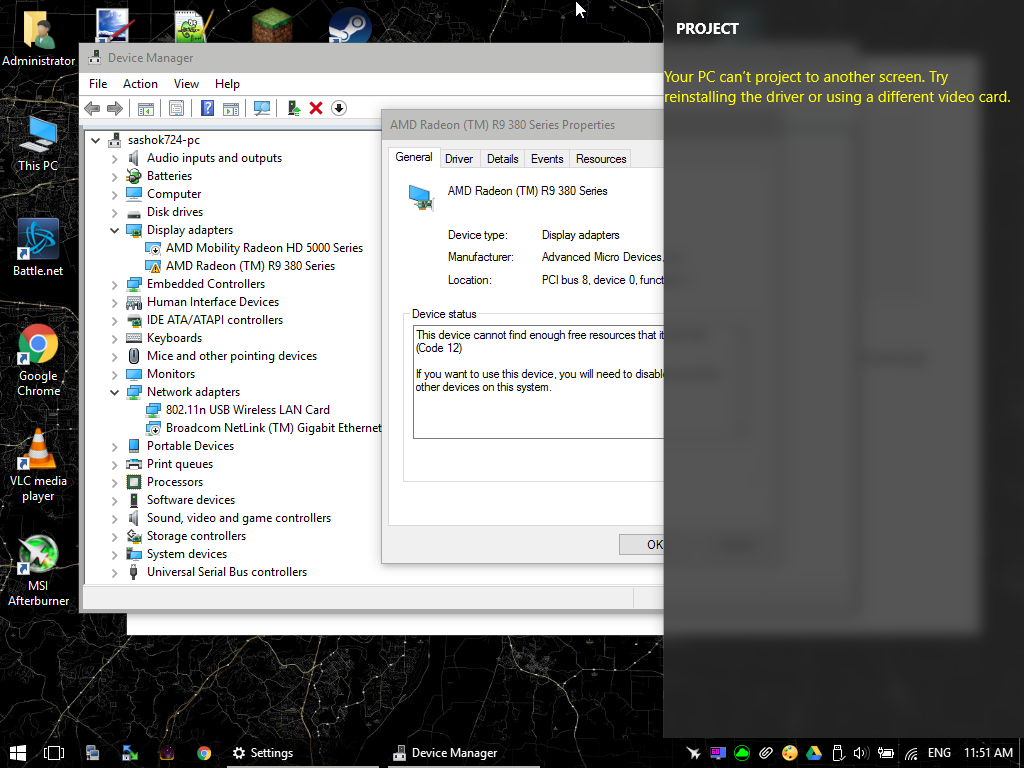Expand the Sound, video and game controllers node
The height and width of the screenshot is (768, 1024).
[x=115, y=518]
